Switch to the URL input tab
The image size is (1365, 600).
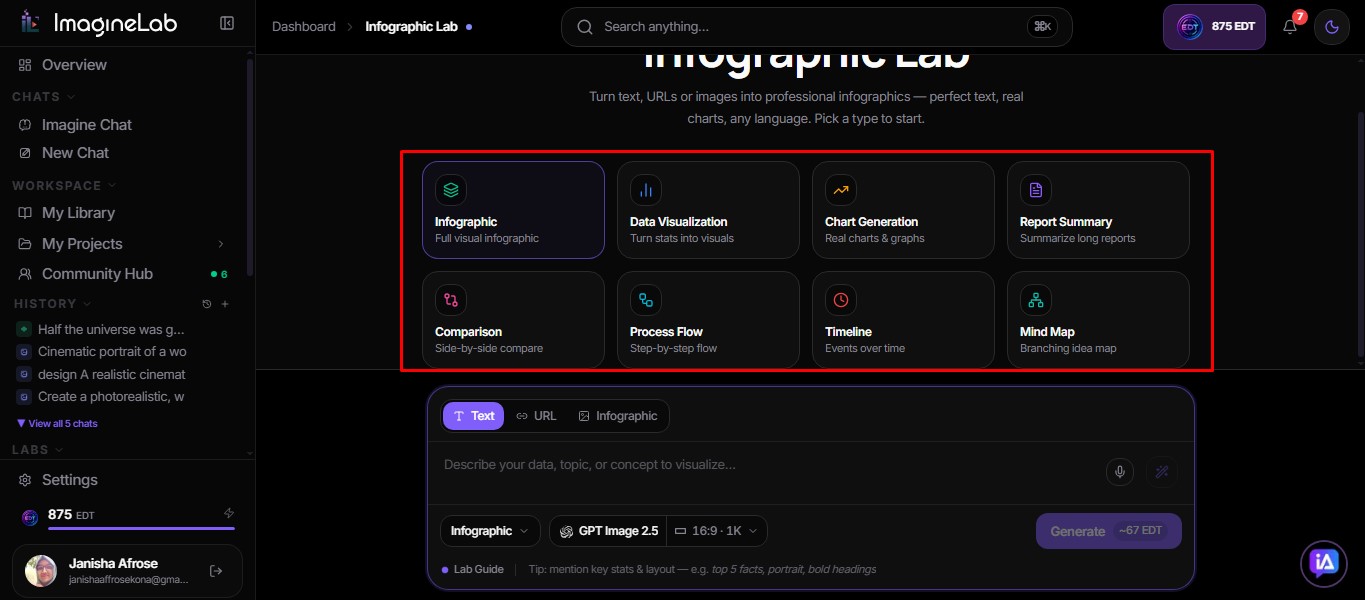(536, 416)
